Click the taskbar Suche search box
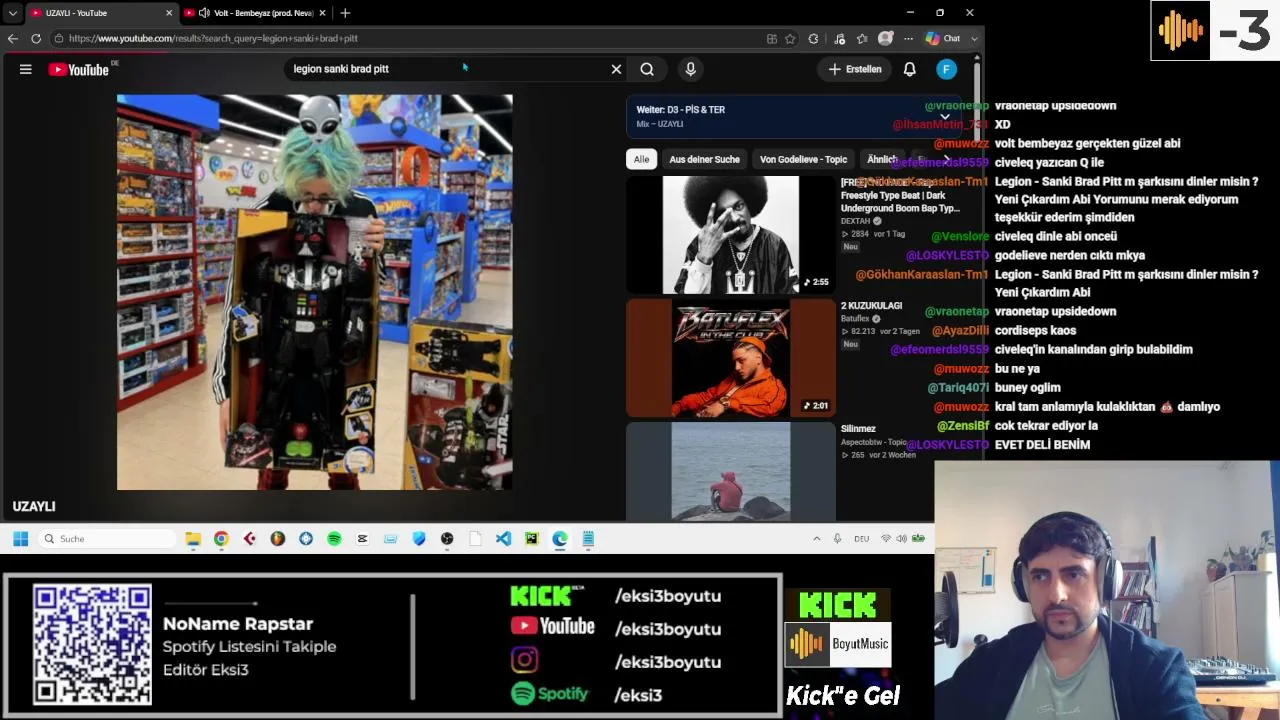 [105, 539]
